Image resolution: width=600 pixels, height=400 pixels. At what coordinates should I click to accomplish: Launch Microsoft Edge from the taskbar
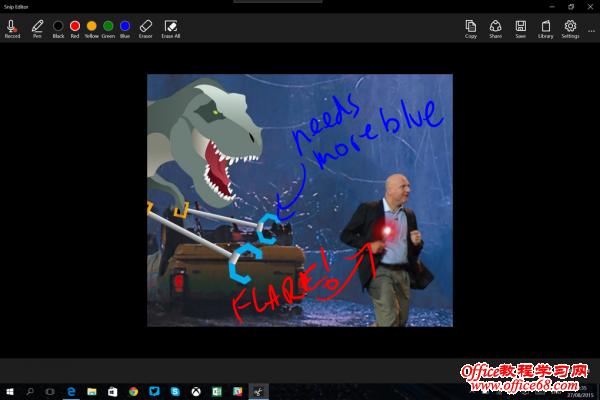(x=72, y=391)
